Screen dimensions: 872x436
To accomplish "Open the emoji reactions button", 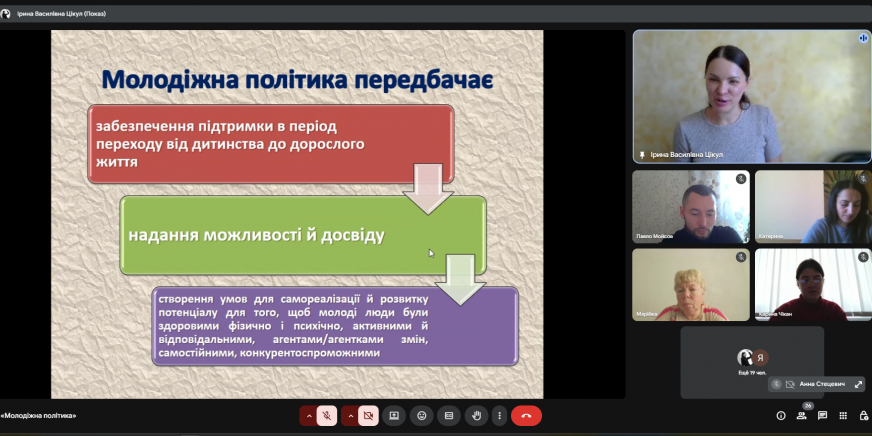I will point(422,415).
